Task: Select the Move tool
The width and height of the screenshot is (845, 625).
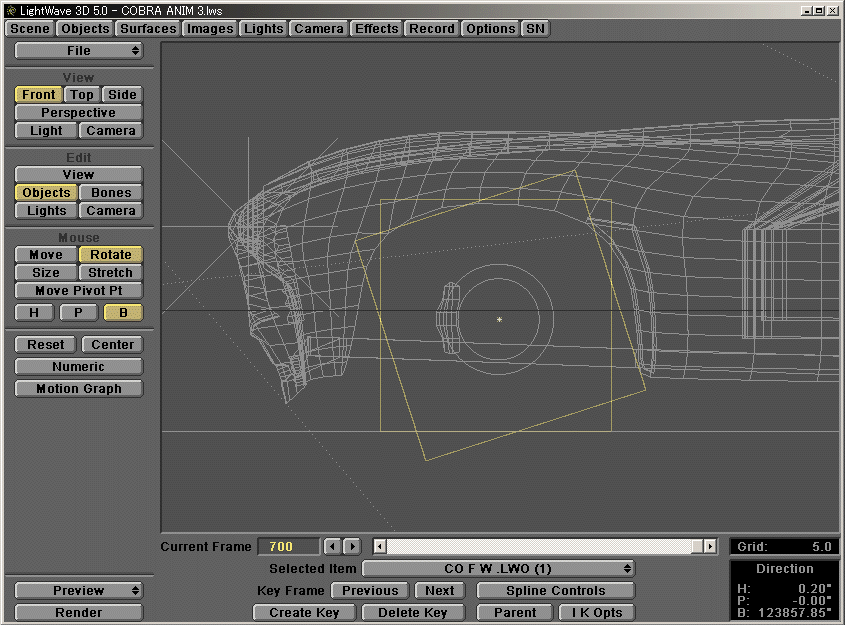Action: [x=44, y=254]
